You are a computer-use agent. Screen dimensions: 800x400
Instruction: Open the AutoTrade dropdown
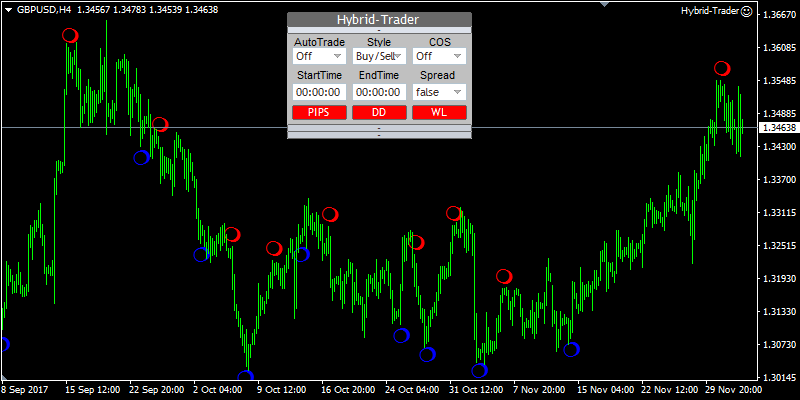(319, 56)
